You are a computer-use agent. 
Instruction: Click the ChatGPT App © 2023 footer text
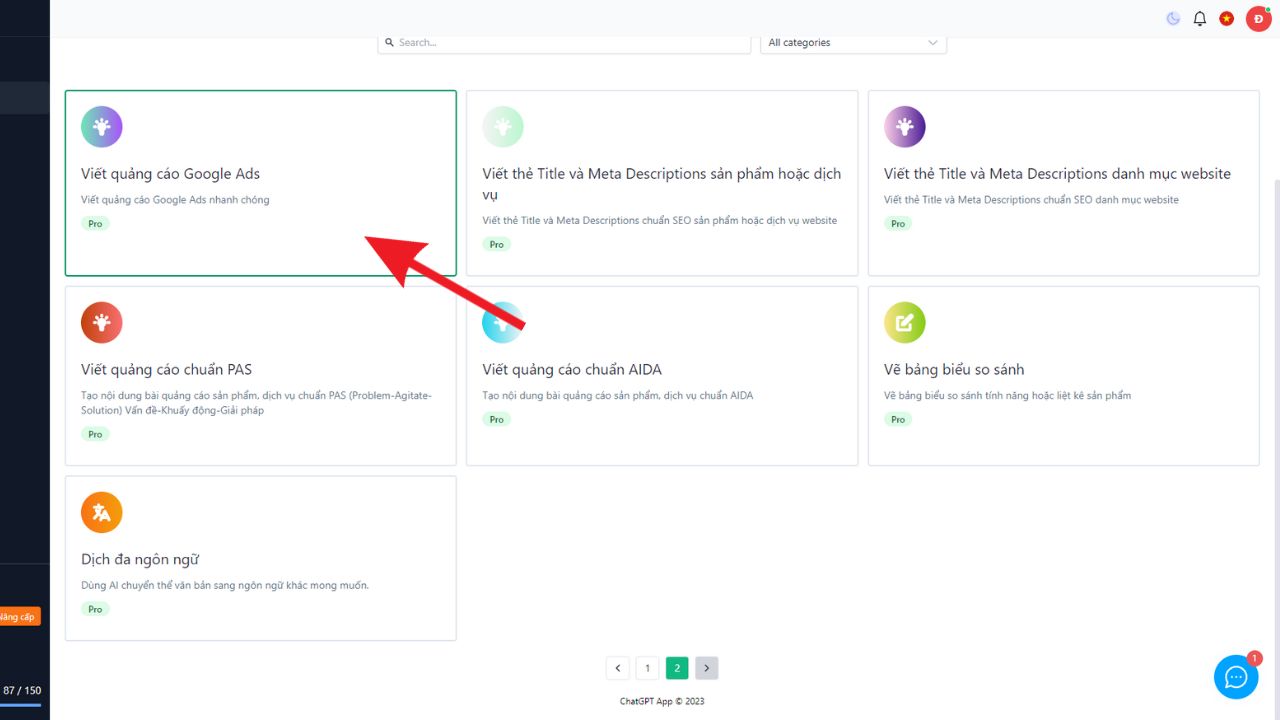[662, 701]
